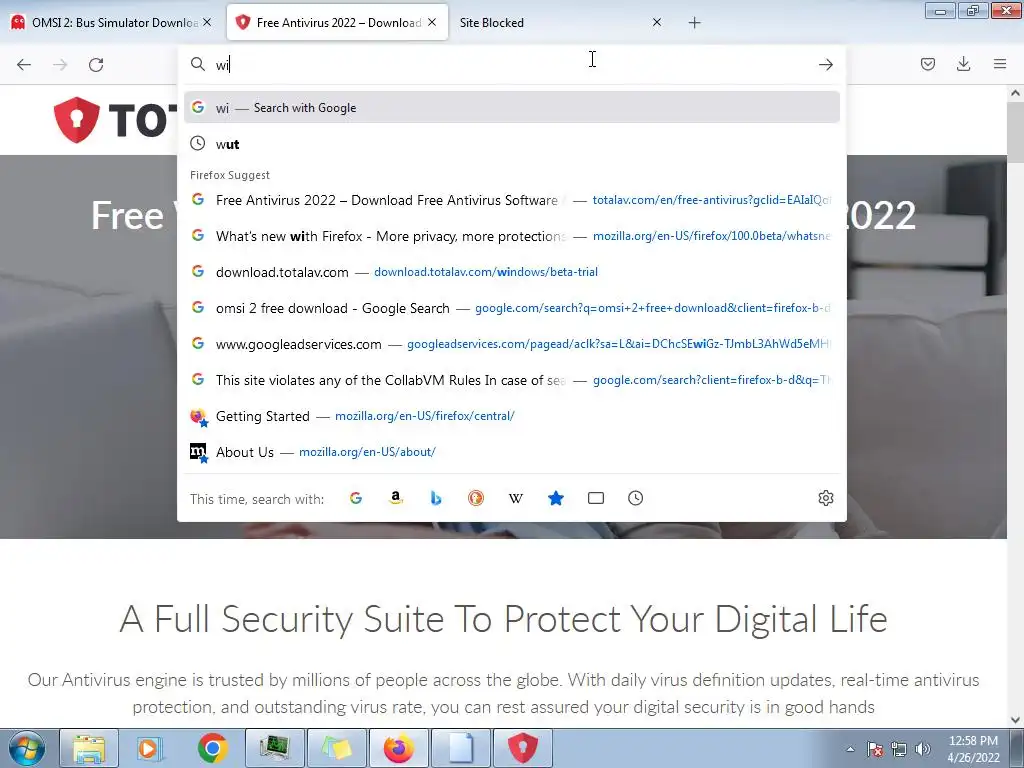Viewport: 1024px width, 768px height.
Task: Click the heading 'A Full Security Suite To Protect Your Digital Life'
Action: pos(504,618)
